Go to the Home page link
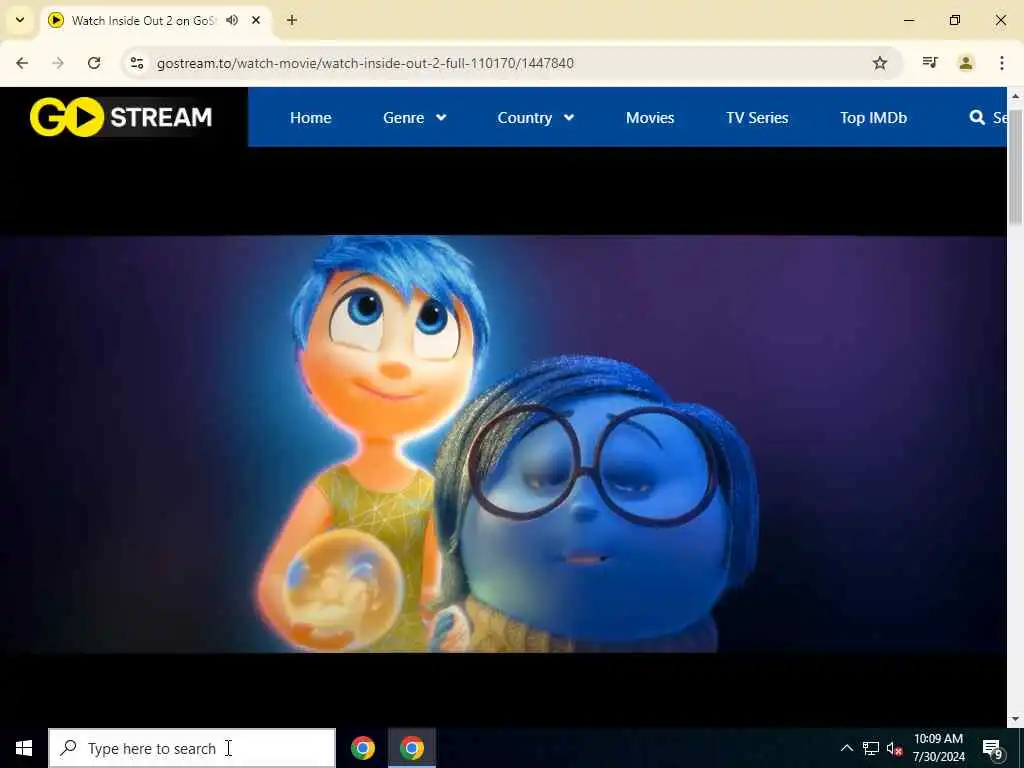1024x768 pixels. tap(310, 118)
